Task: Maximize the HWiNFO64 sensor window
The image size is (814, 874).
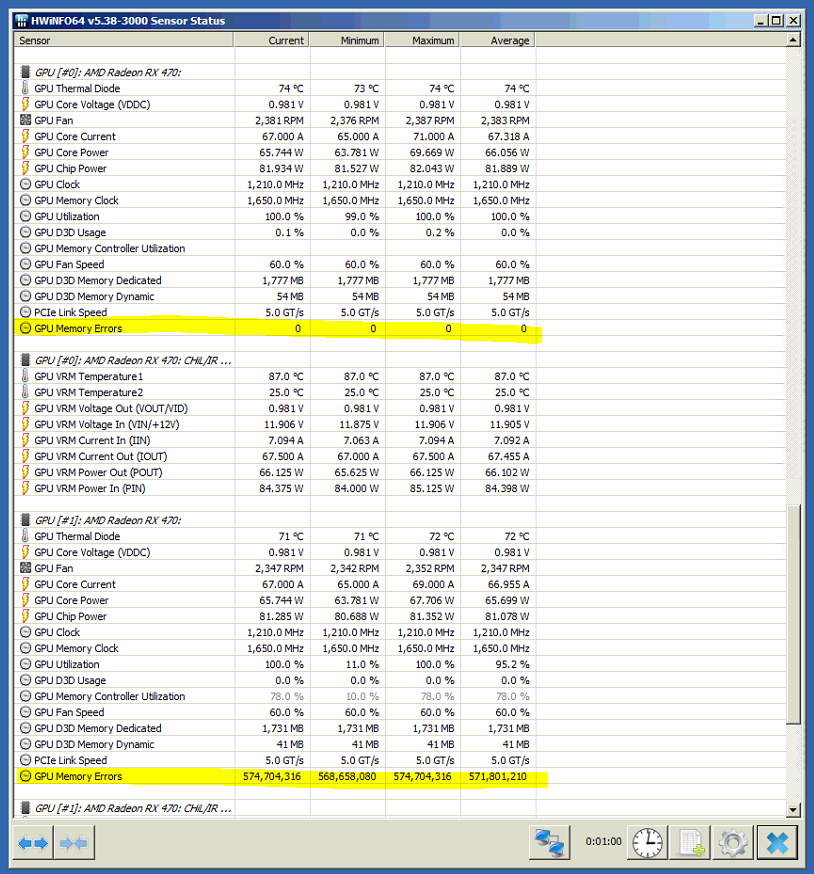Action: pos(774,21)
